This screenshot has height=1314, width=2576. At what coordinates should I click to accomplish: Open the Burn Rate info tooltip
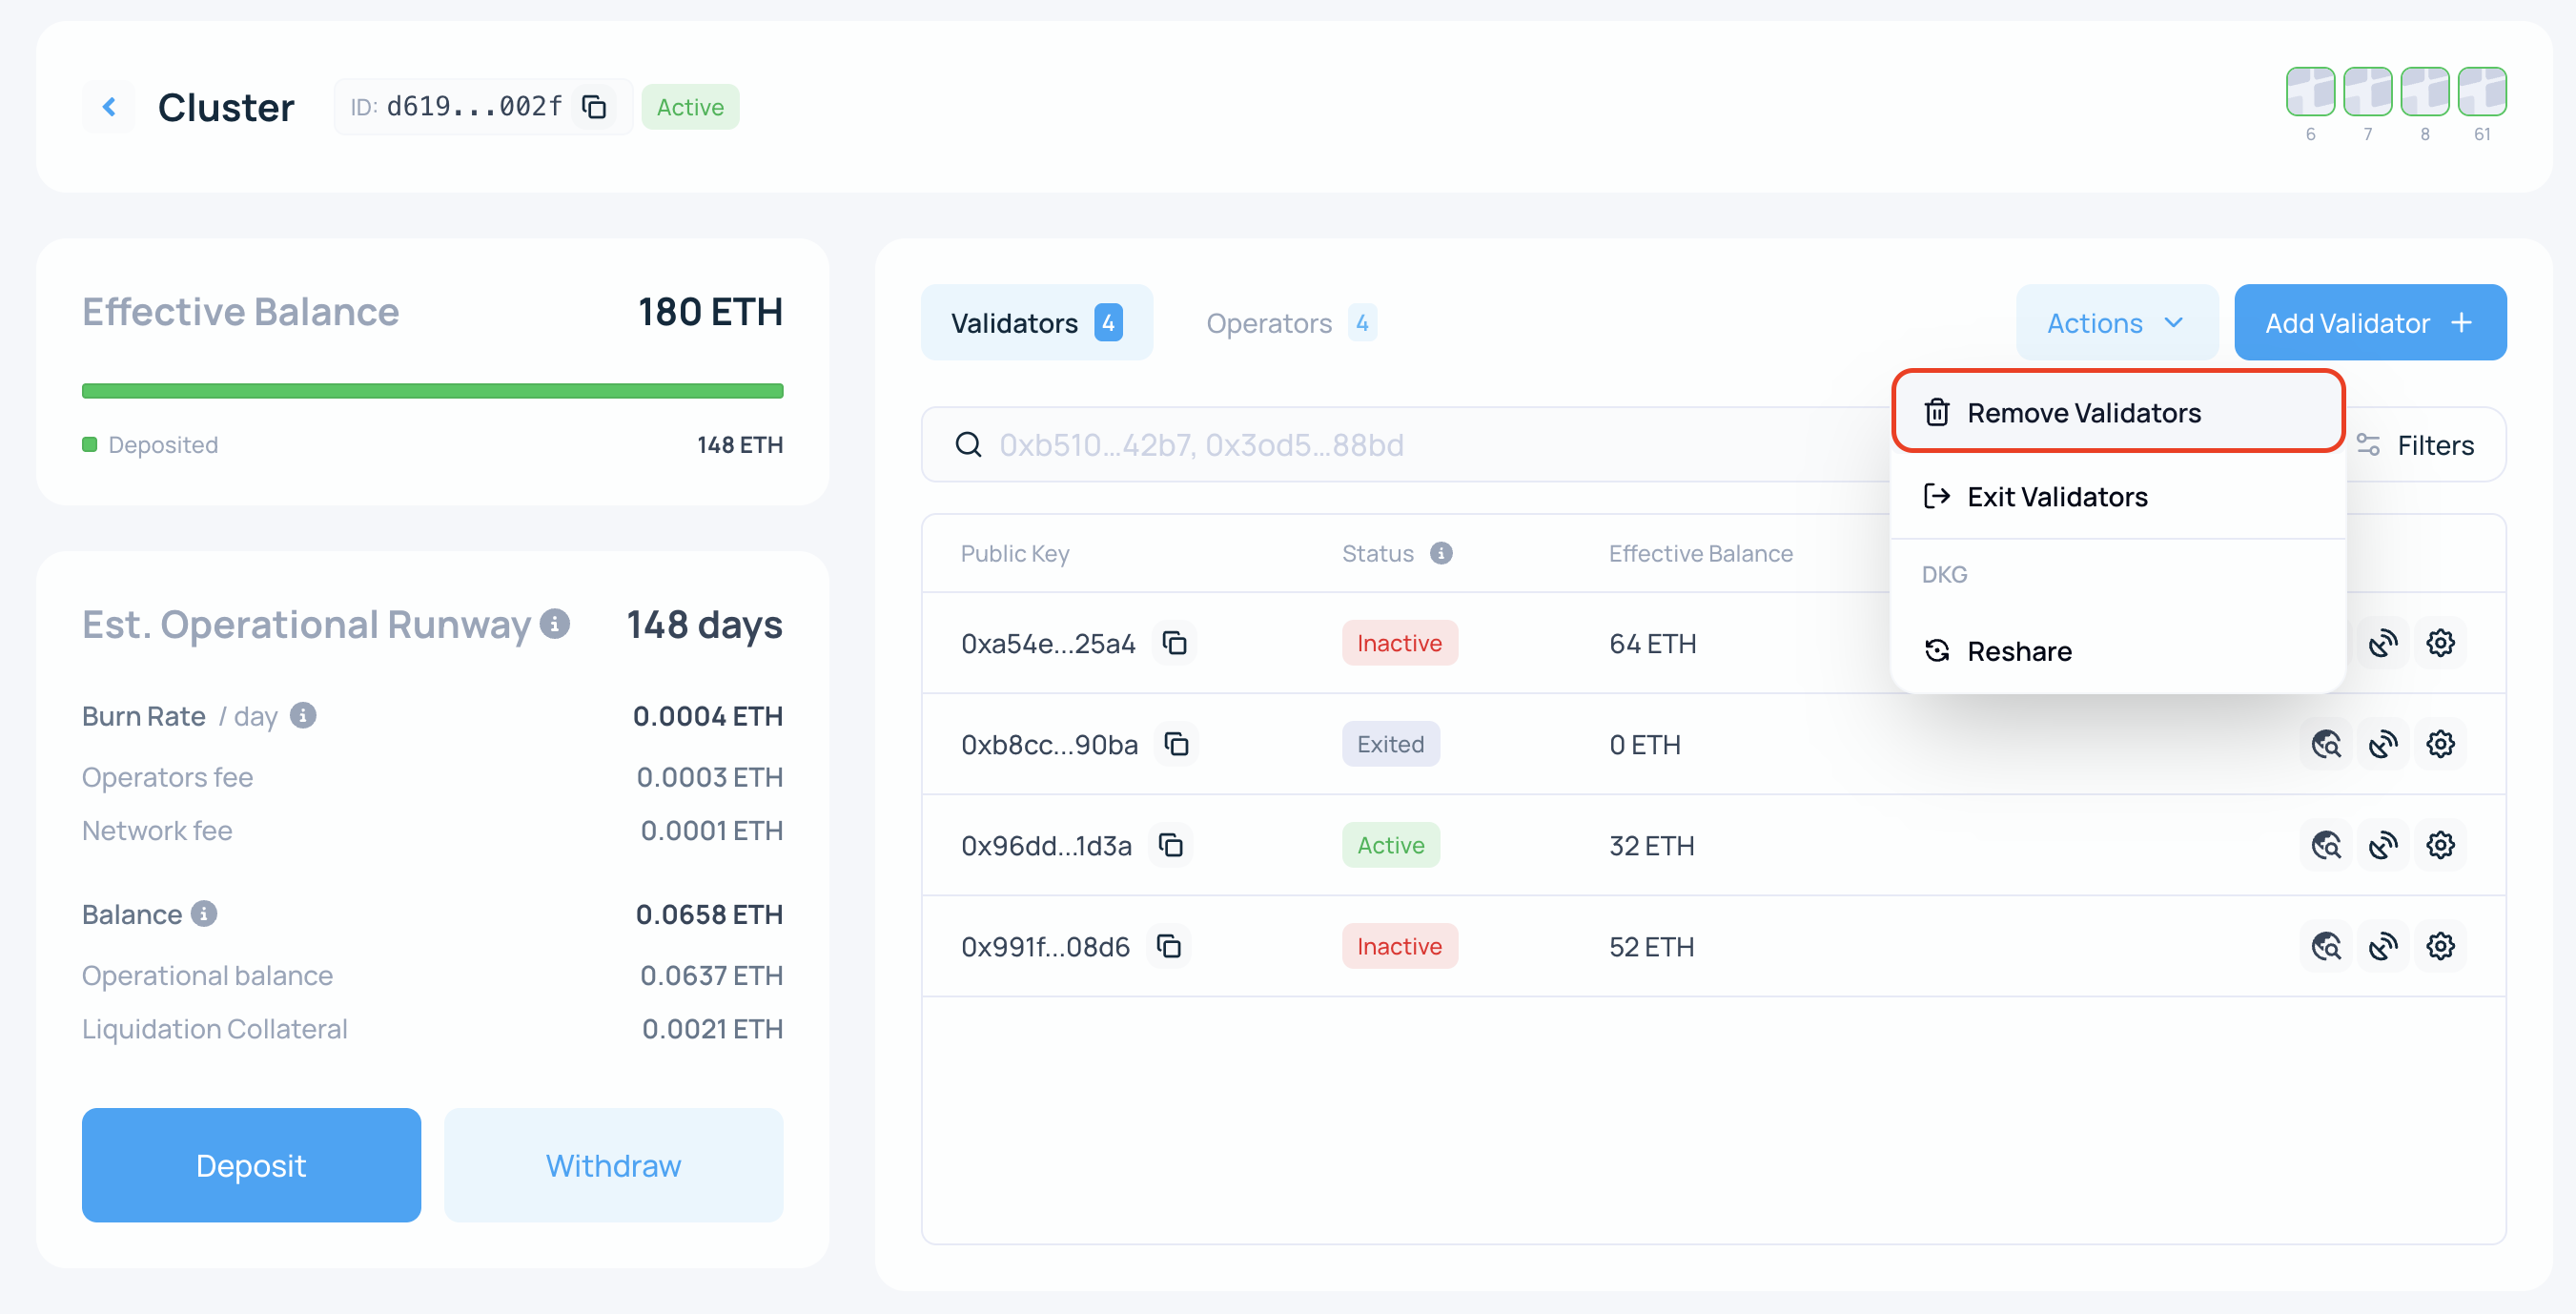coord(303,715)
